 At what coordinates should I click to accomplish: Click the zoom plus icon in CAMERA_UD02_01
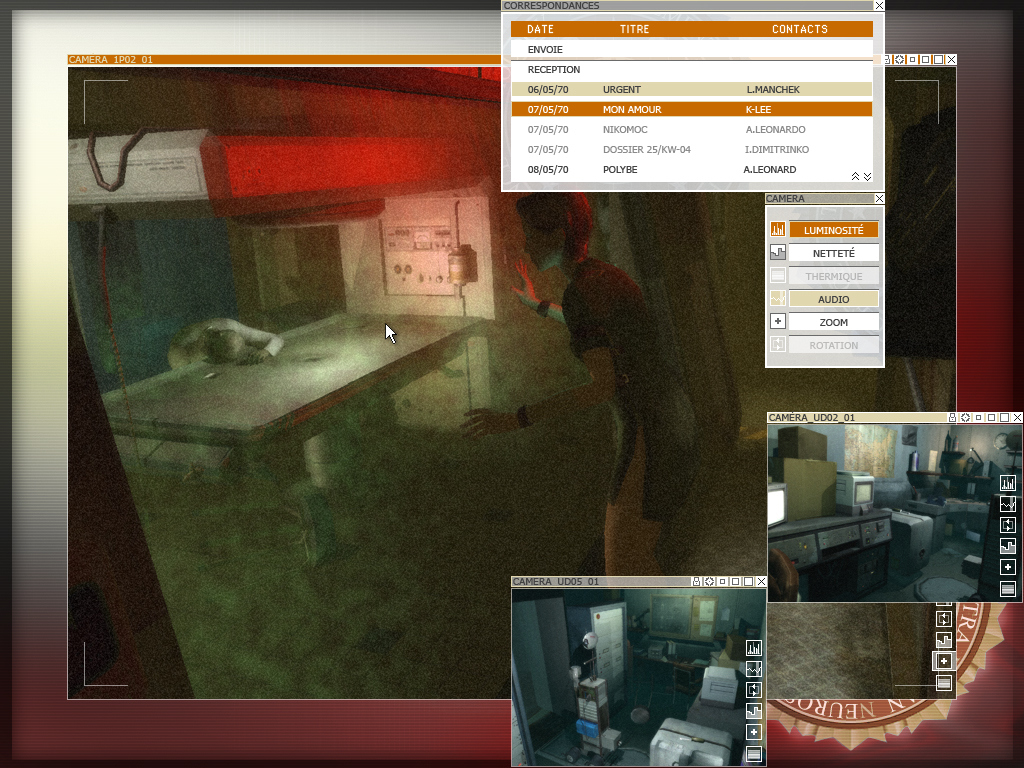1008,568
